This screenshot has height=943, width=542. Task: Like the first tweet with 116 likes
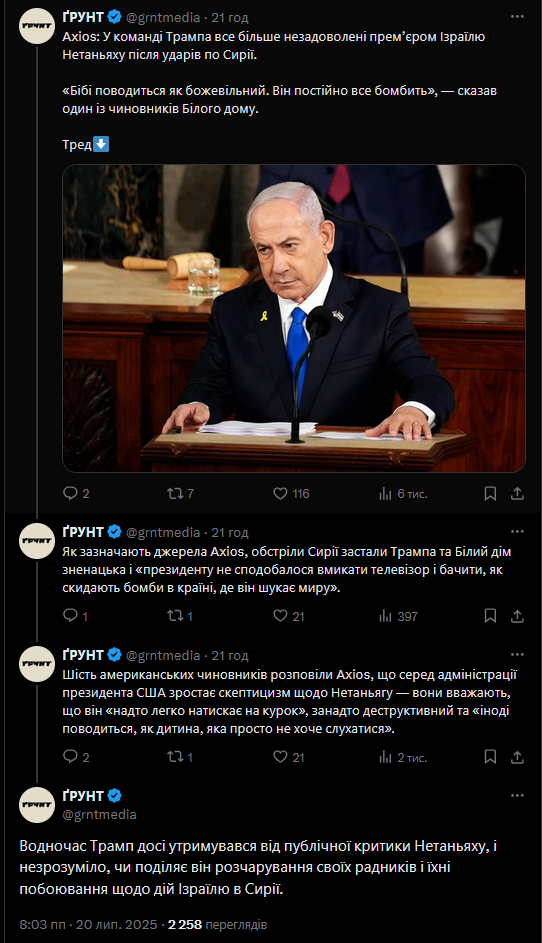(291, 494)
